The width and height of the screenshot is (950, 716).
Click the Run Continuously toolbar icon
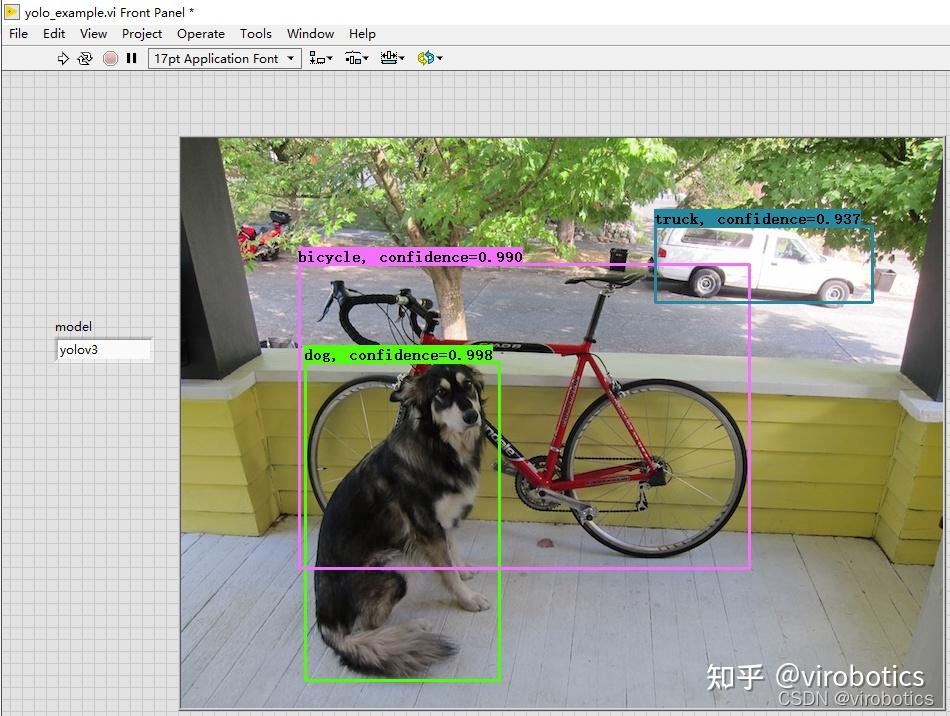[86, 58]
